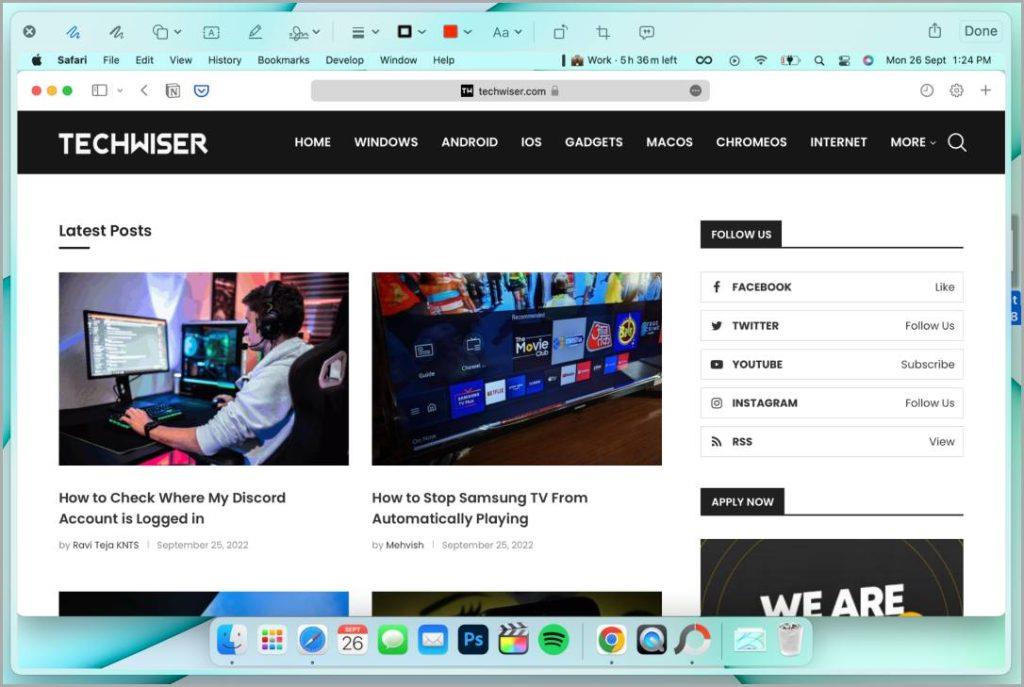Viewport: 1024px width, 687px height.
Task: Open 'How to Stop Samsung TV' headline
Action: point(480,508)
